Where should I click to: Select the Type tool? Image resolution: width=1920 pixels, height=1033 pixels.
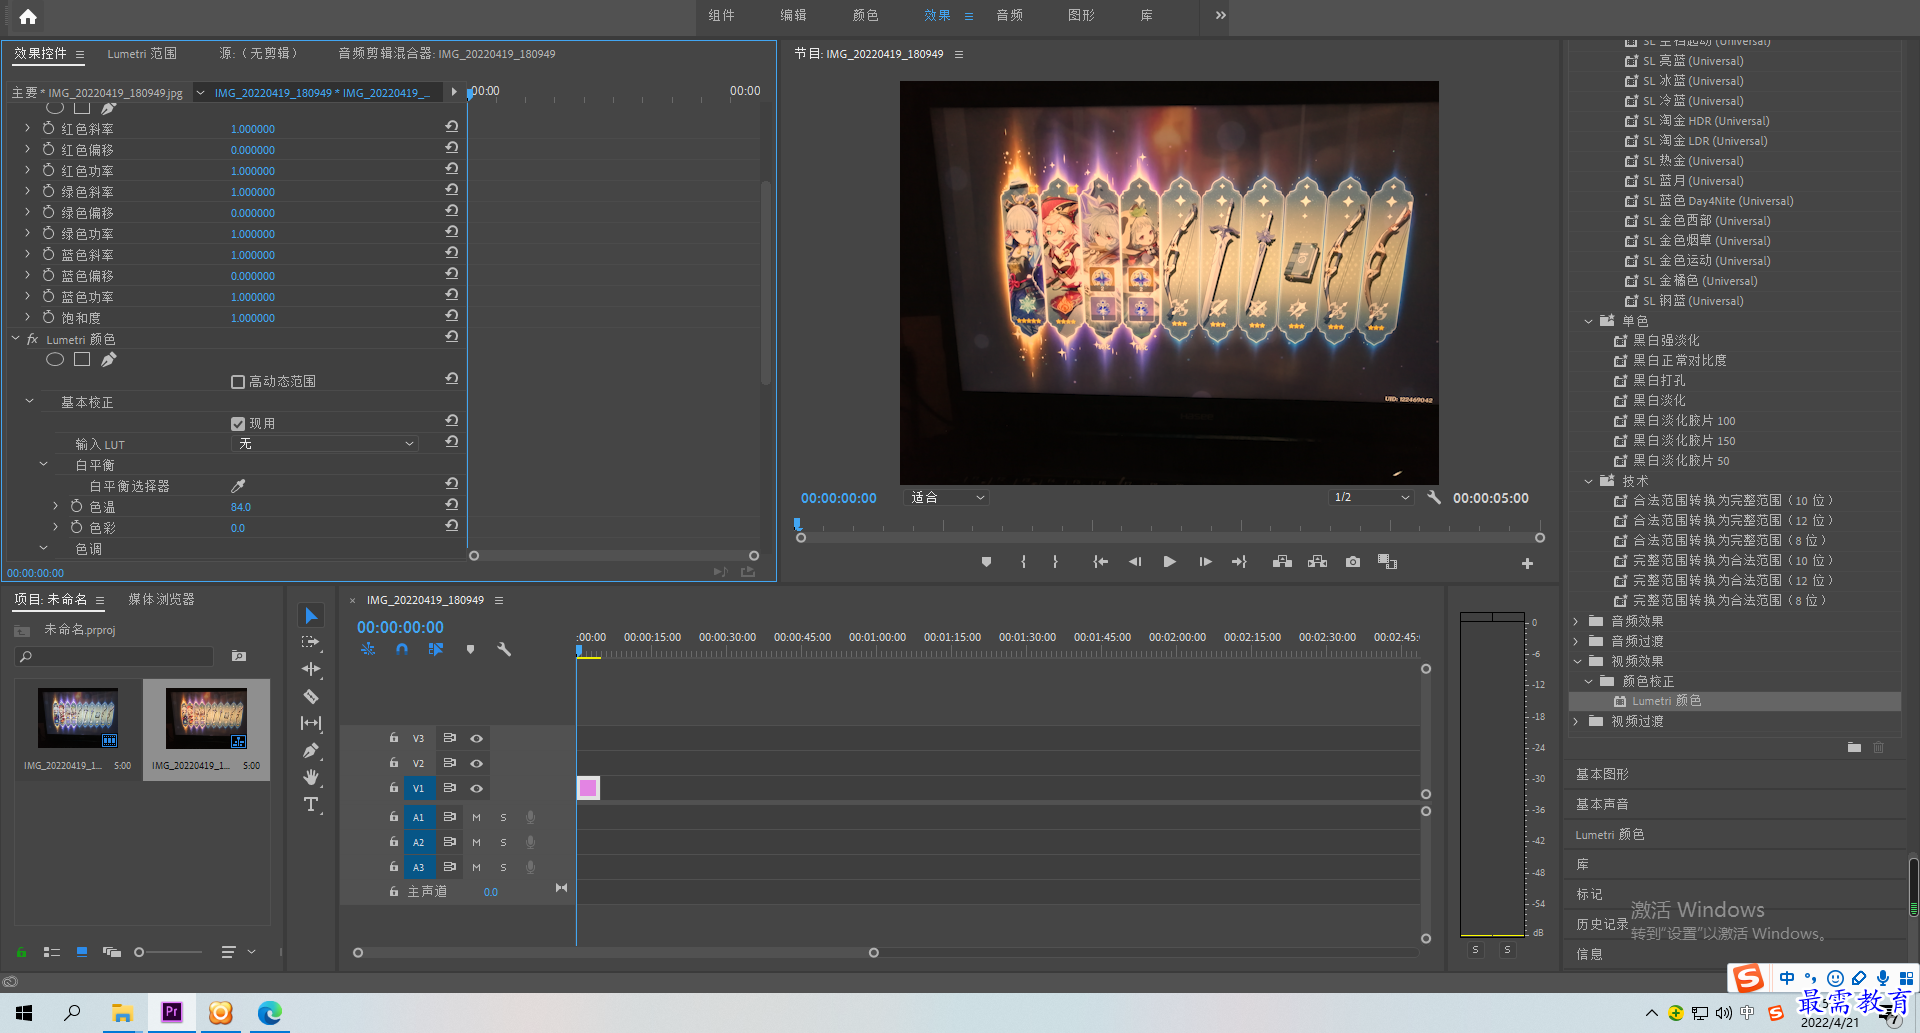[311, 804]
